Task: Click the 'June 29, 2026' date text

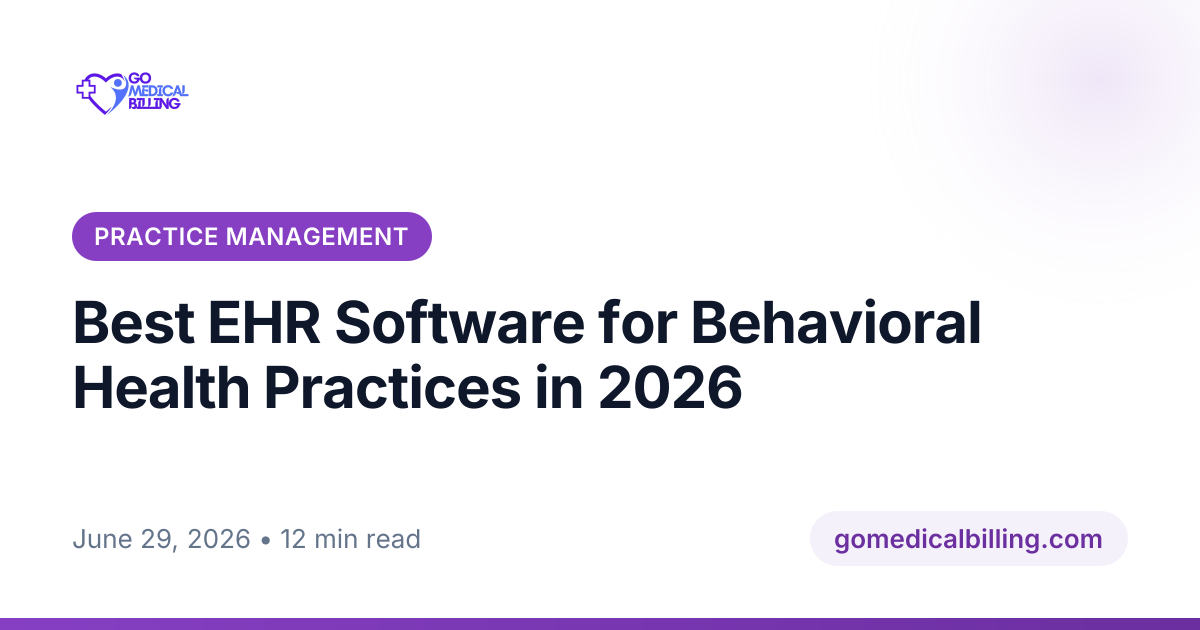Action: 161,540
